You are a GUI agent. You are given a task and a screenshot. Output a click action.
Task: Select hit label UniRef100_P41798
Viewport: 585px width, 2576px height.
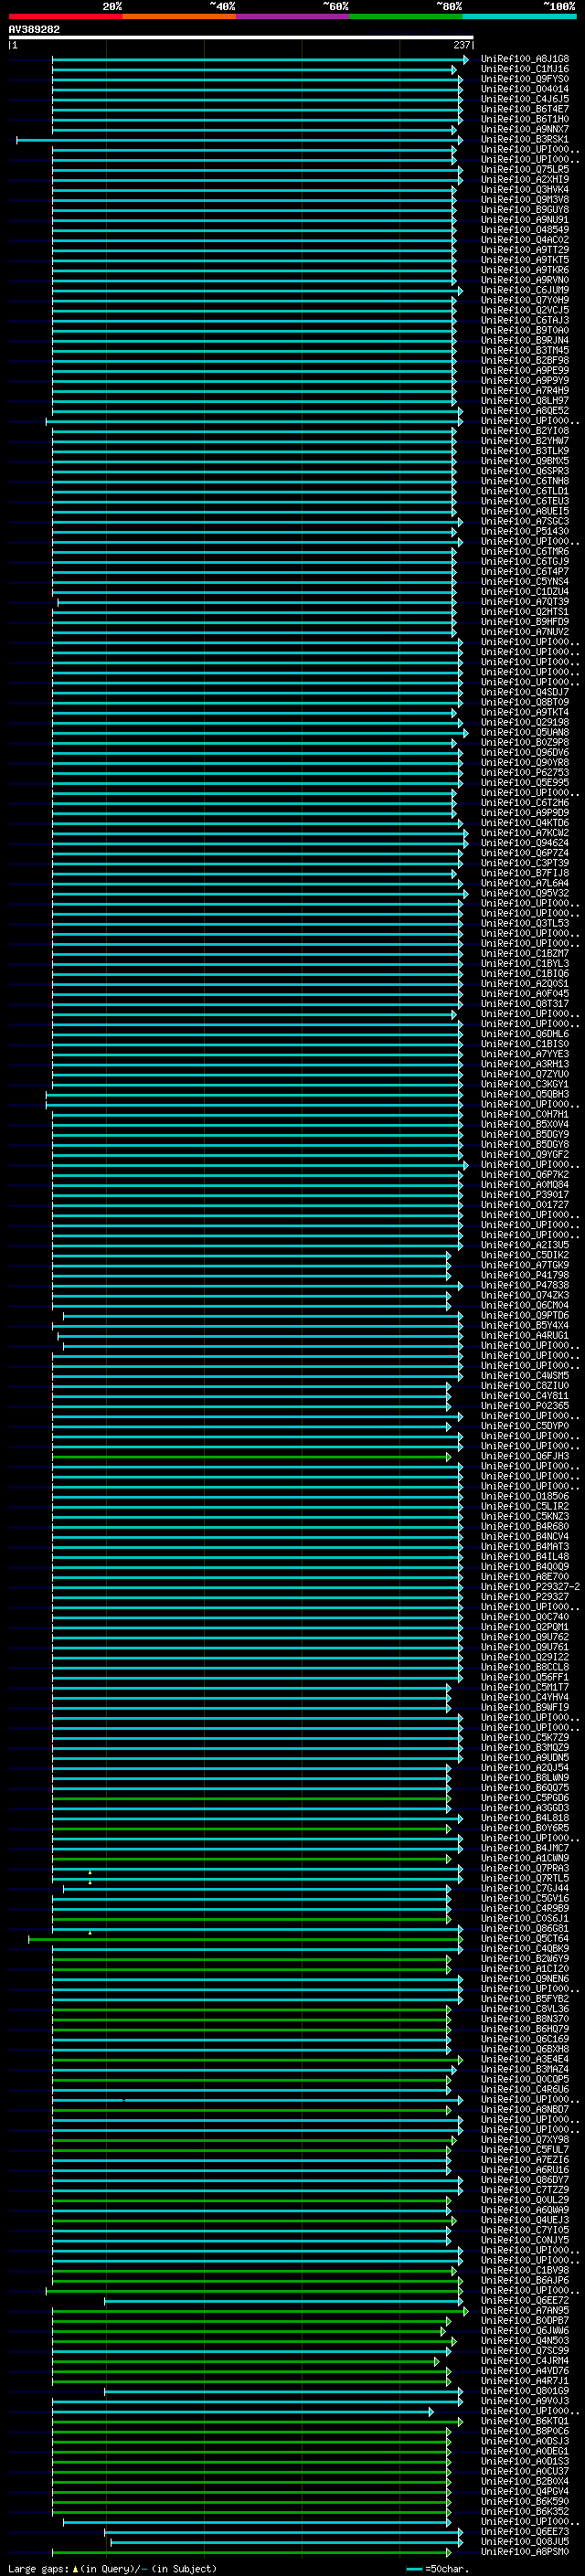525,1275
